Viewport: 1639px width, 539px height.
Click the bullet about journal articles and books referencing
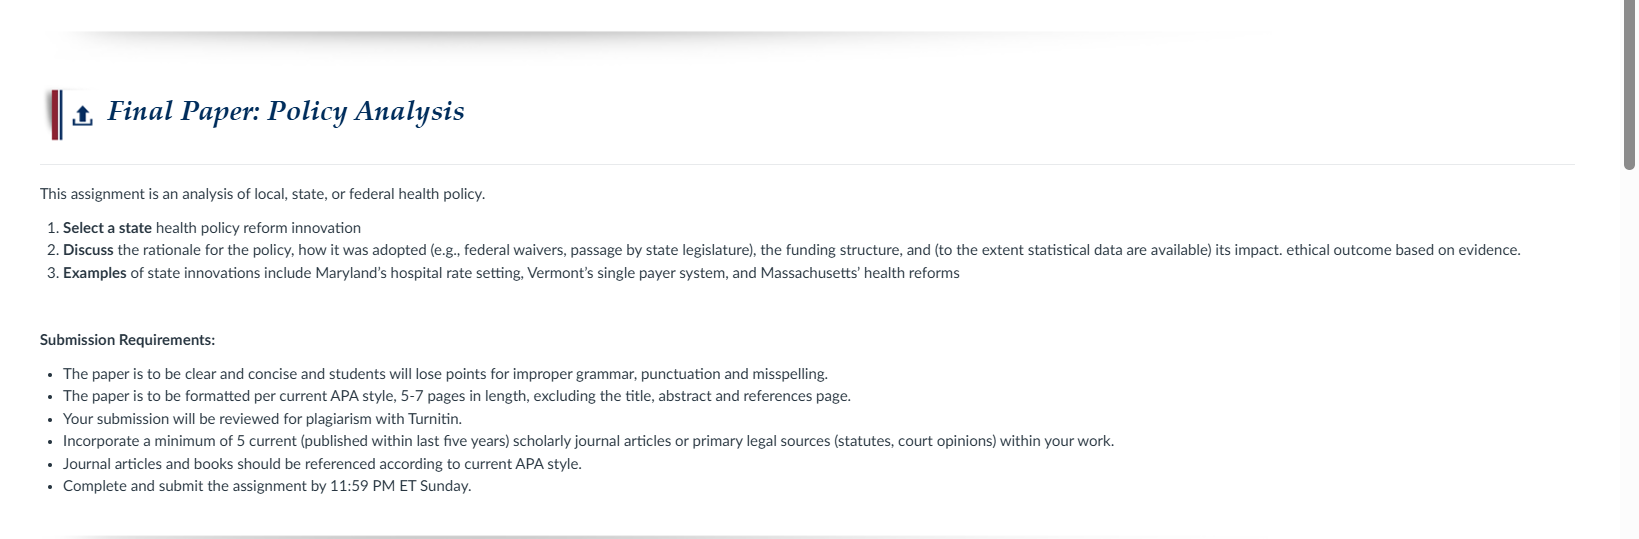(x=322, y=464)
